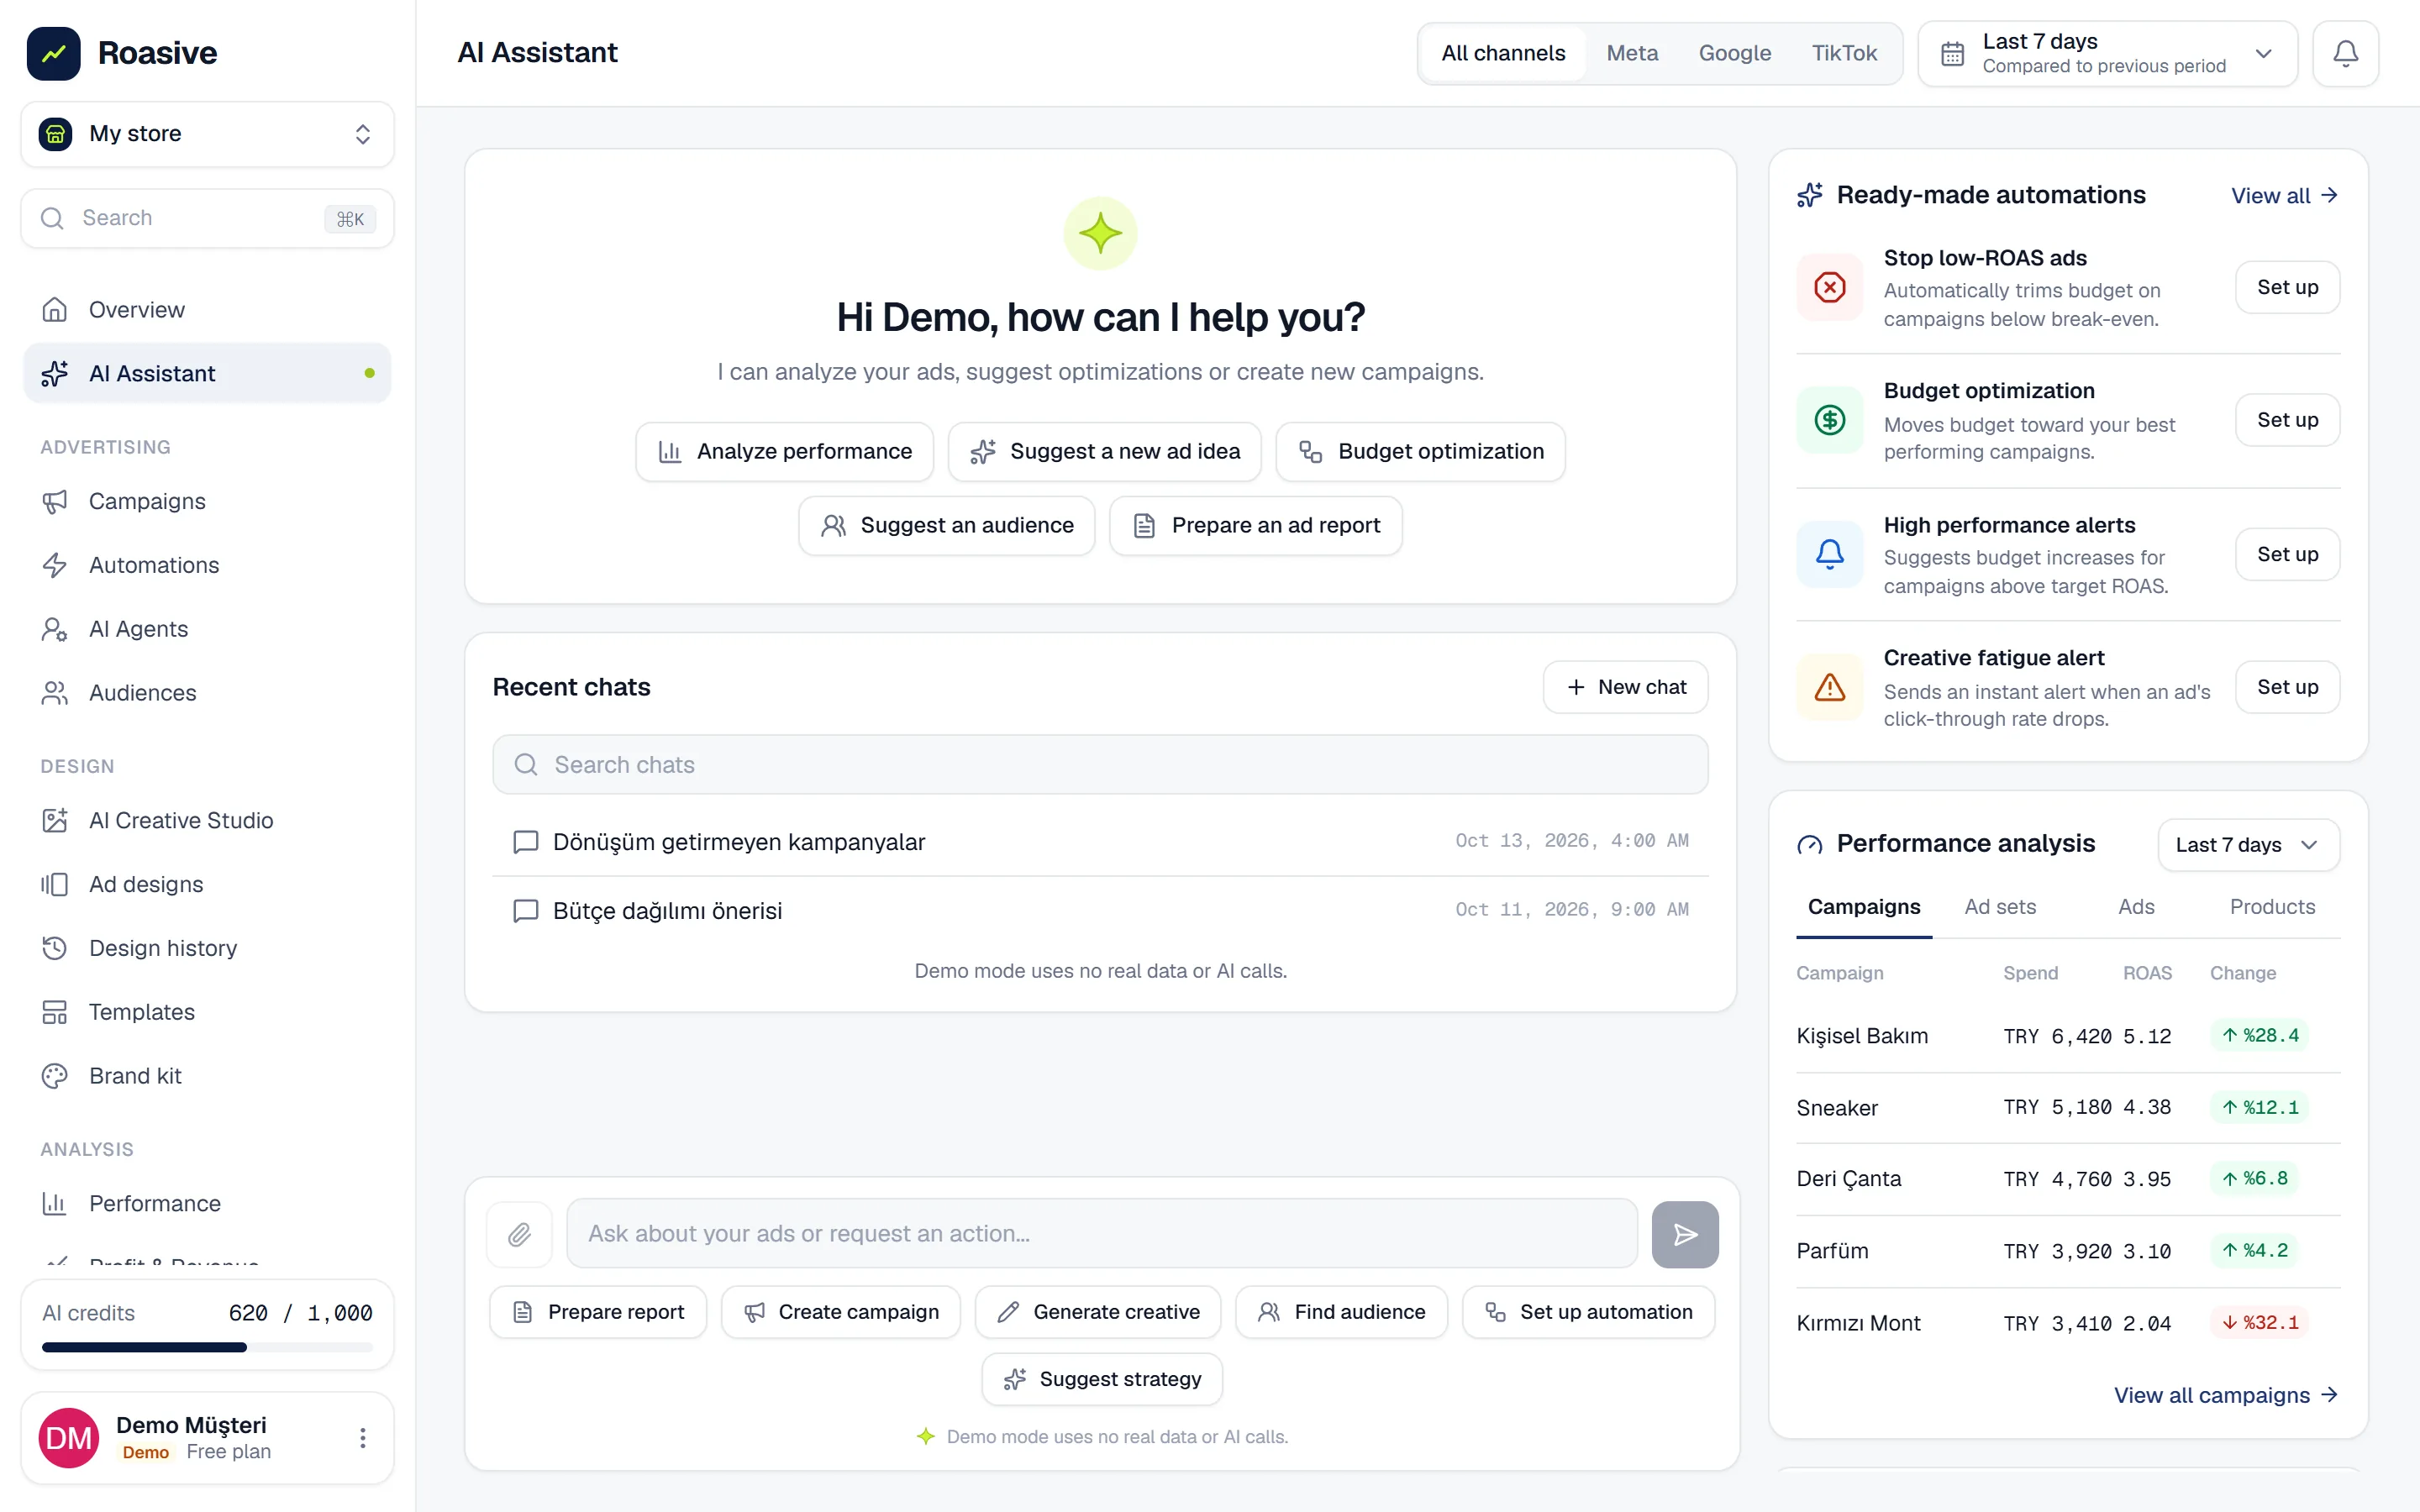Expand the My store selector
2420x1512 pixels.
[x=207, y=134]
